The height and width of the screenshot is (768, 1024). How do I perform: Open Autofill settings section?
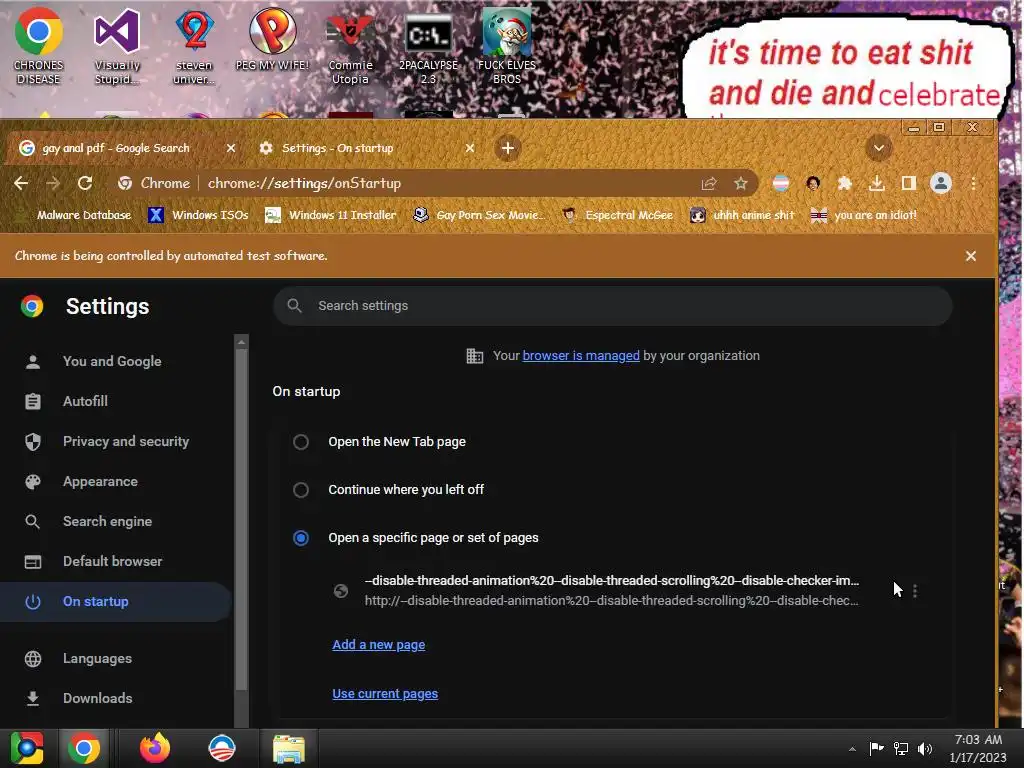pyautogui.click(x=115, y=401)
